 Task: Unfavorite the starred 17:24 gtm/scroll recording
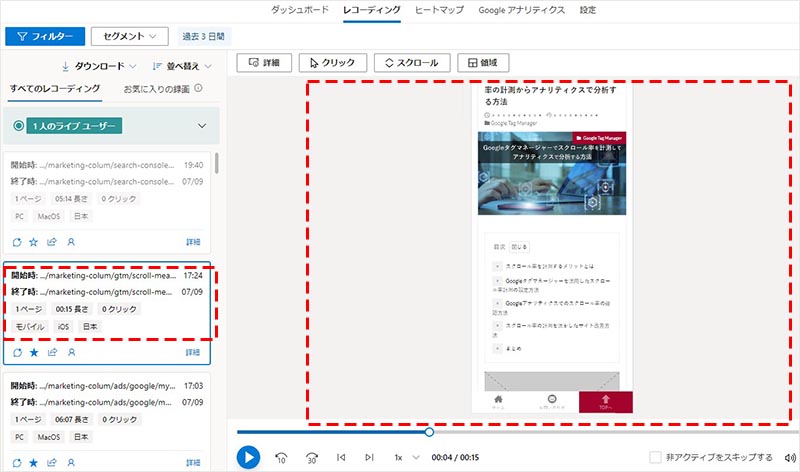click(34, 352)
